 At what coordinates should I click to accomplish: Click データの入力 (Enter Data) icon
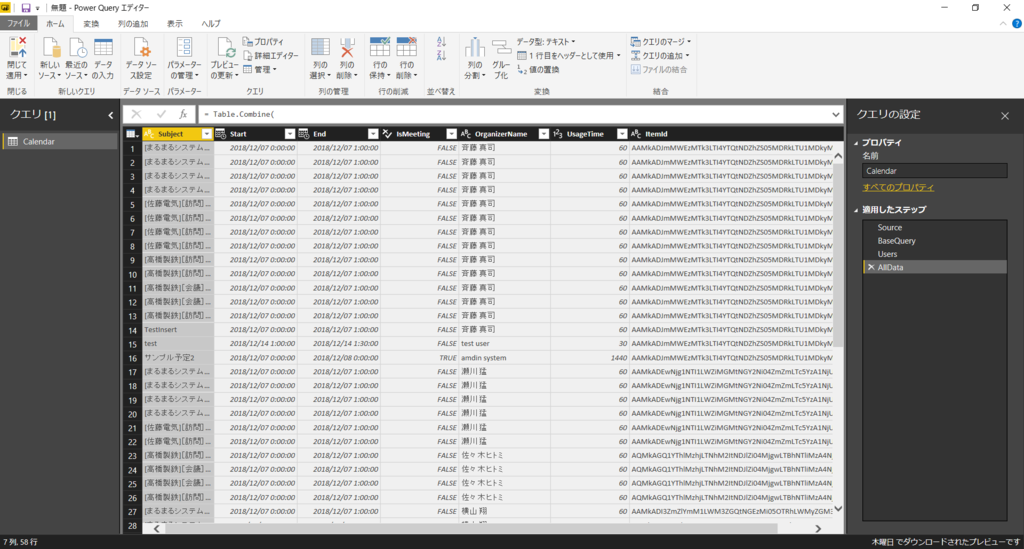(103, 48)
